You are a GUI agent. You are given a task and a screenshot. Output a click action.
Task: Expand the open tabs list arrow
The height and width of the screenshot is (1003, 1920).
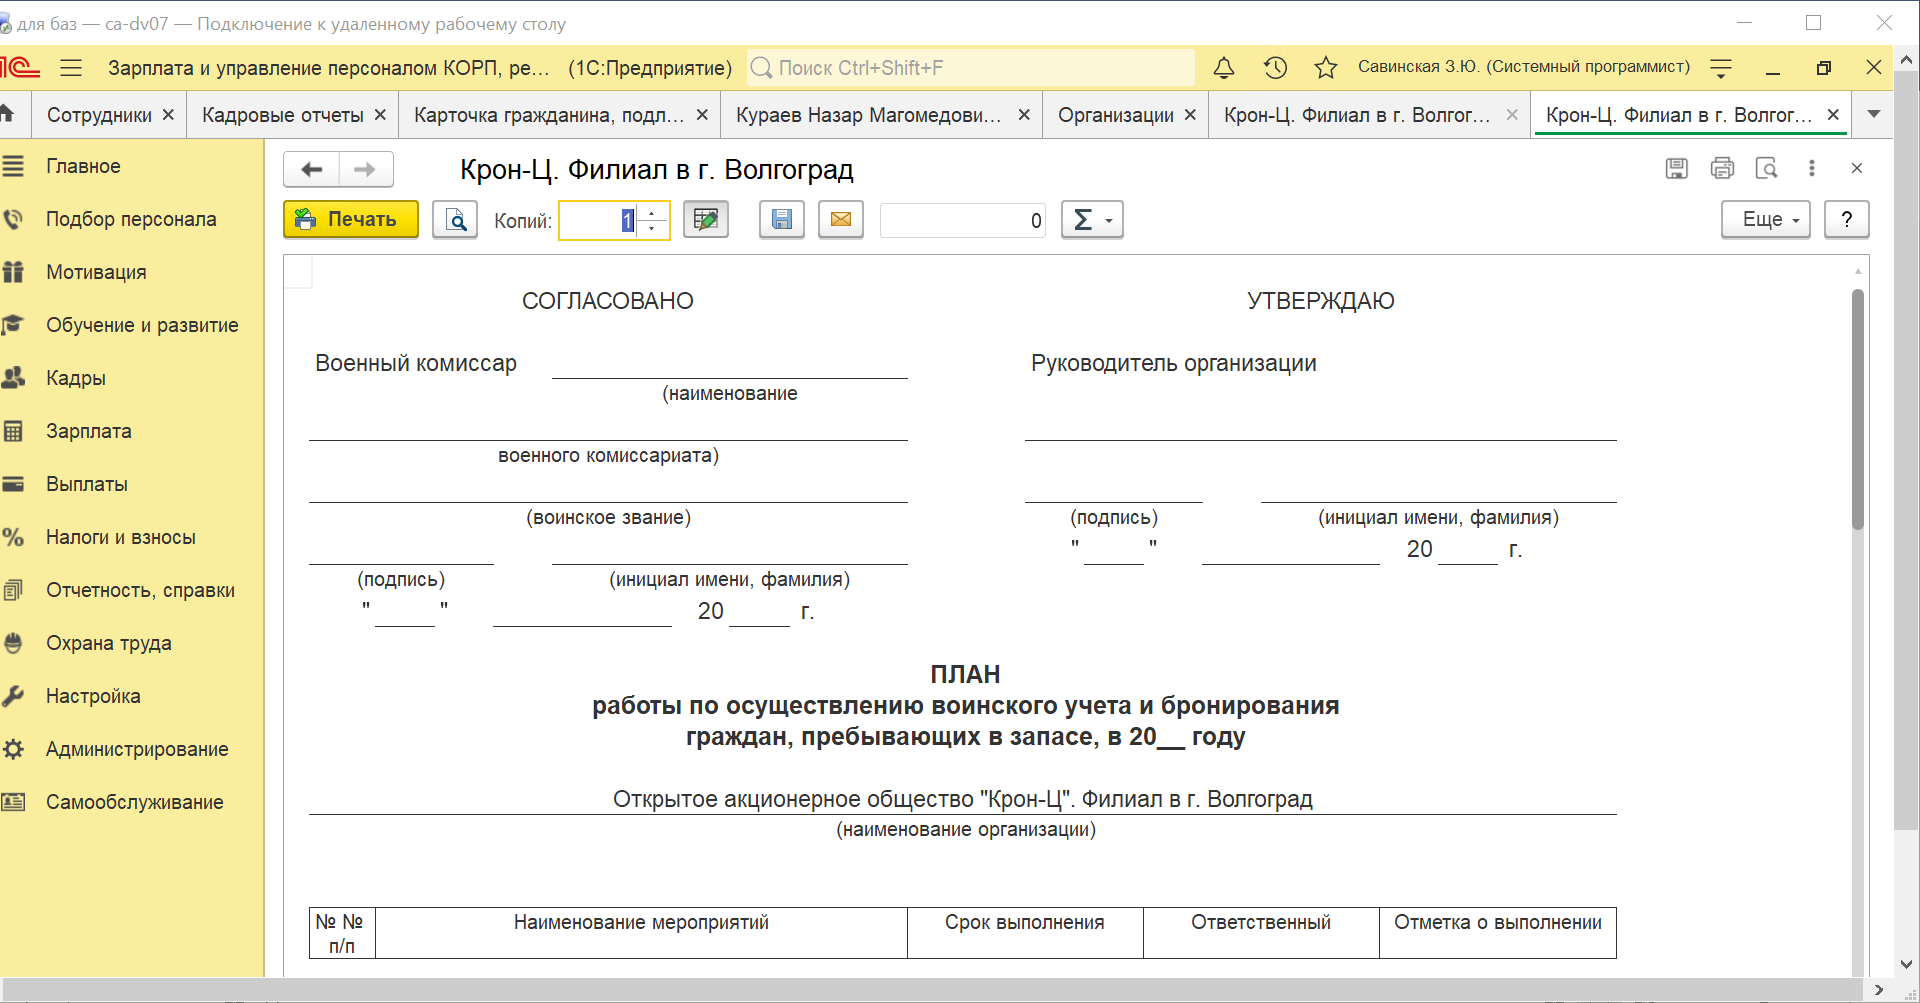pos(1874,115)
